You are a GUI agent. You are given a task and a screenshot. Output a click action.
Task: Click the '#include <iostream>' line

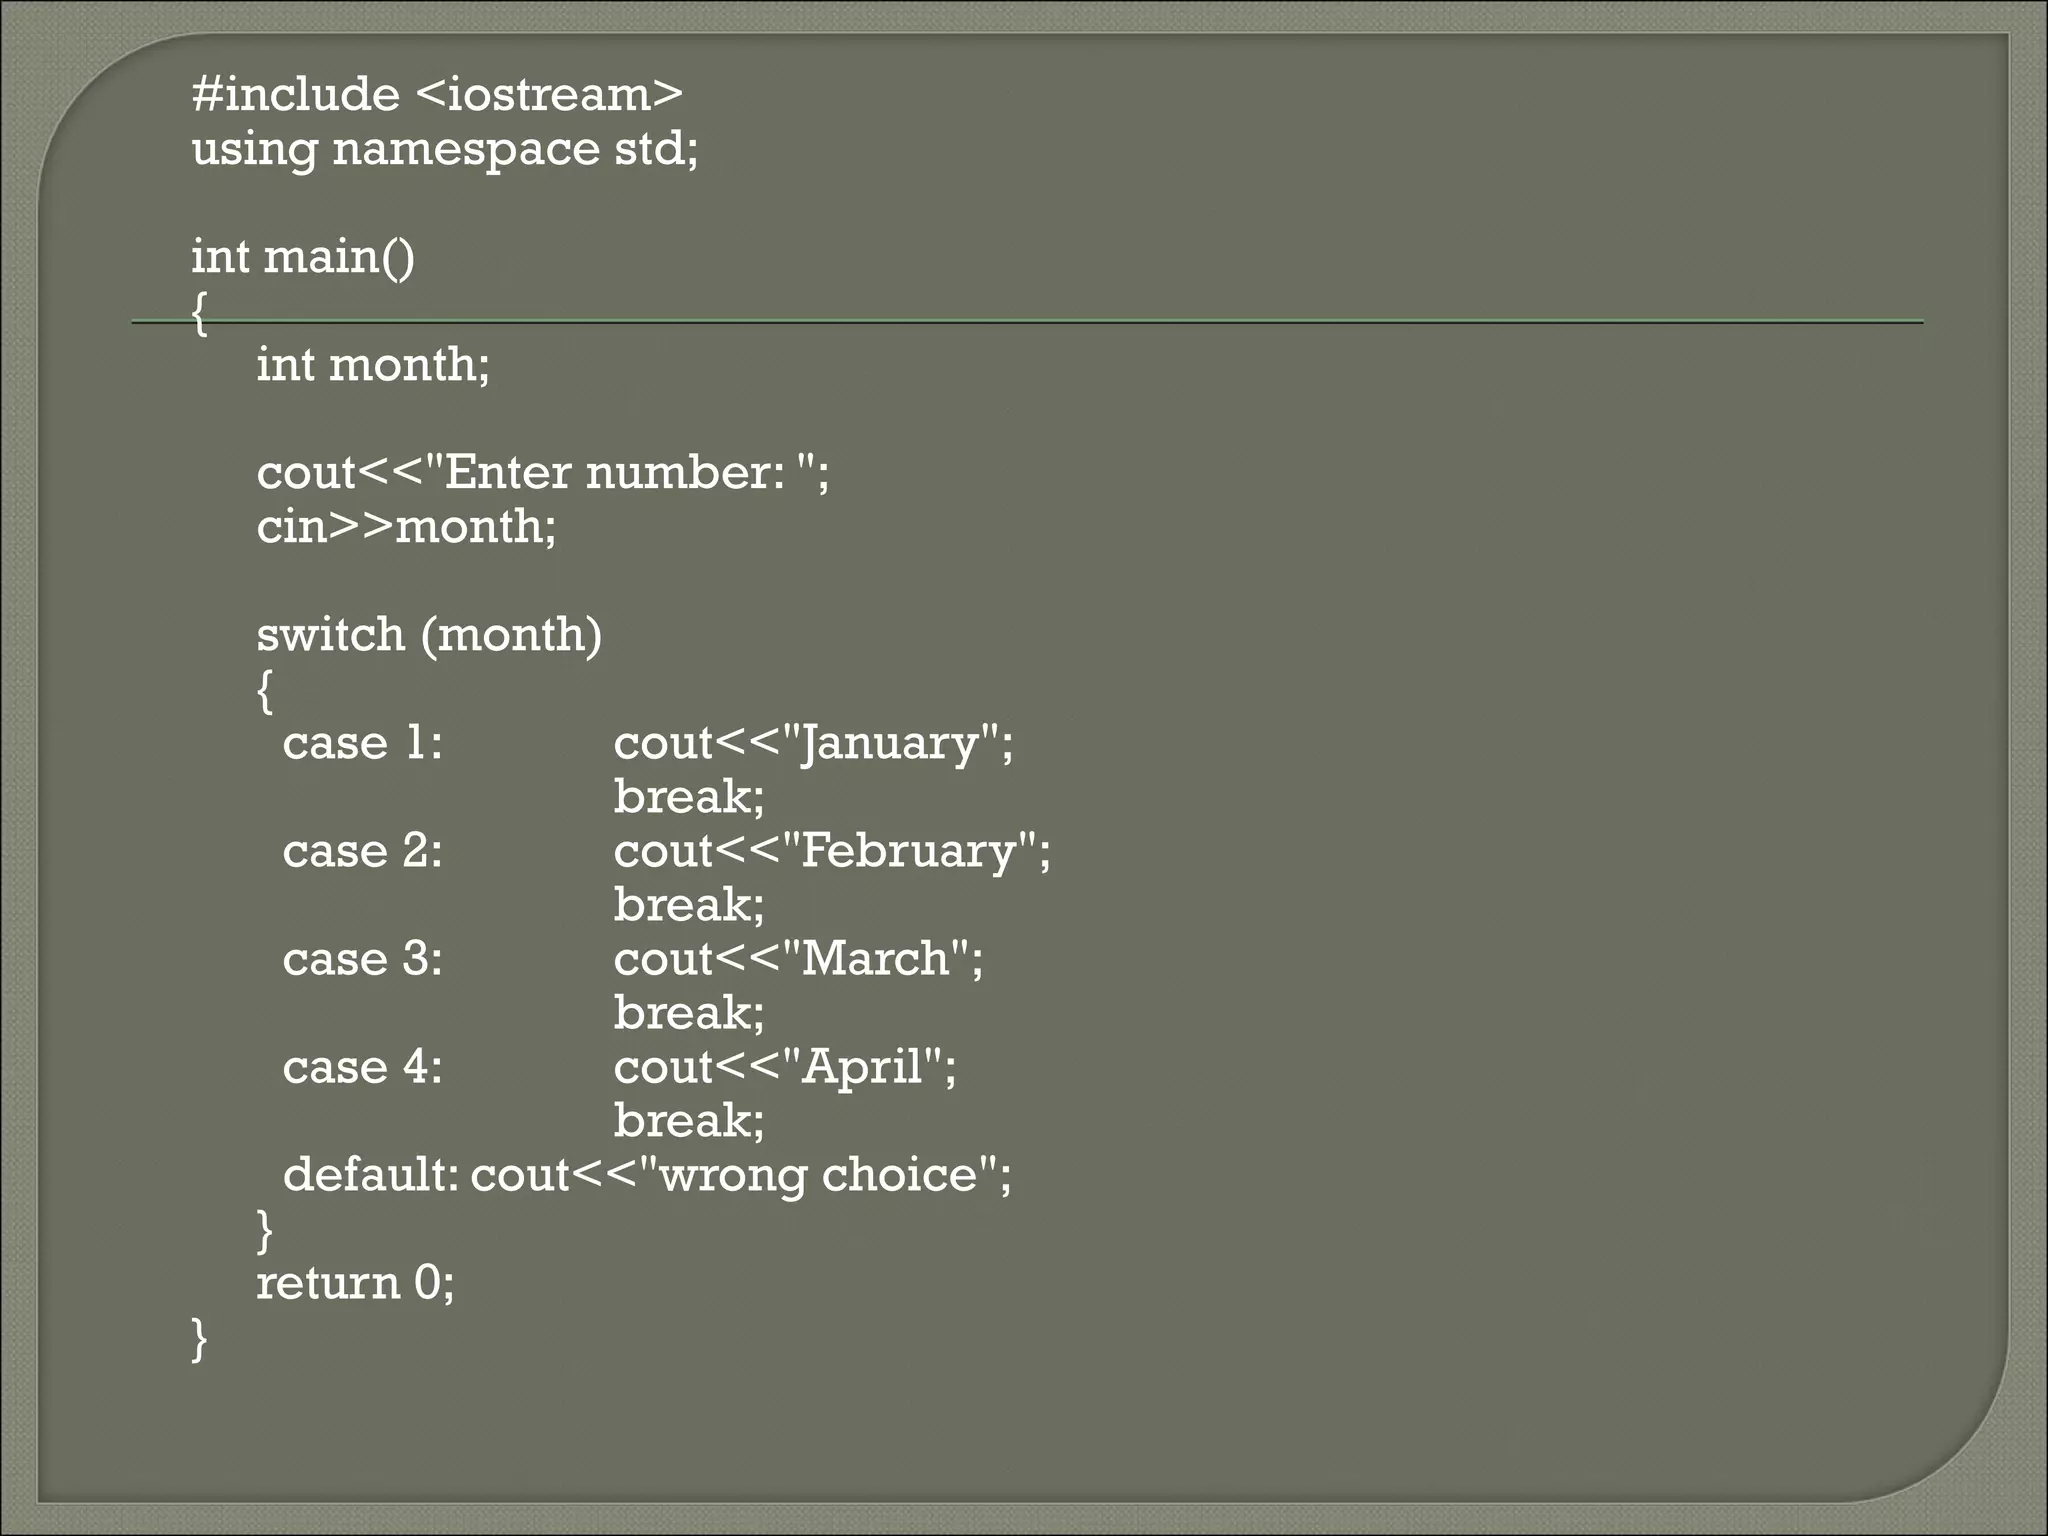(x=437, y=94)
